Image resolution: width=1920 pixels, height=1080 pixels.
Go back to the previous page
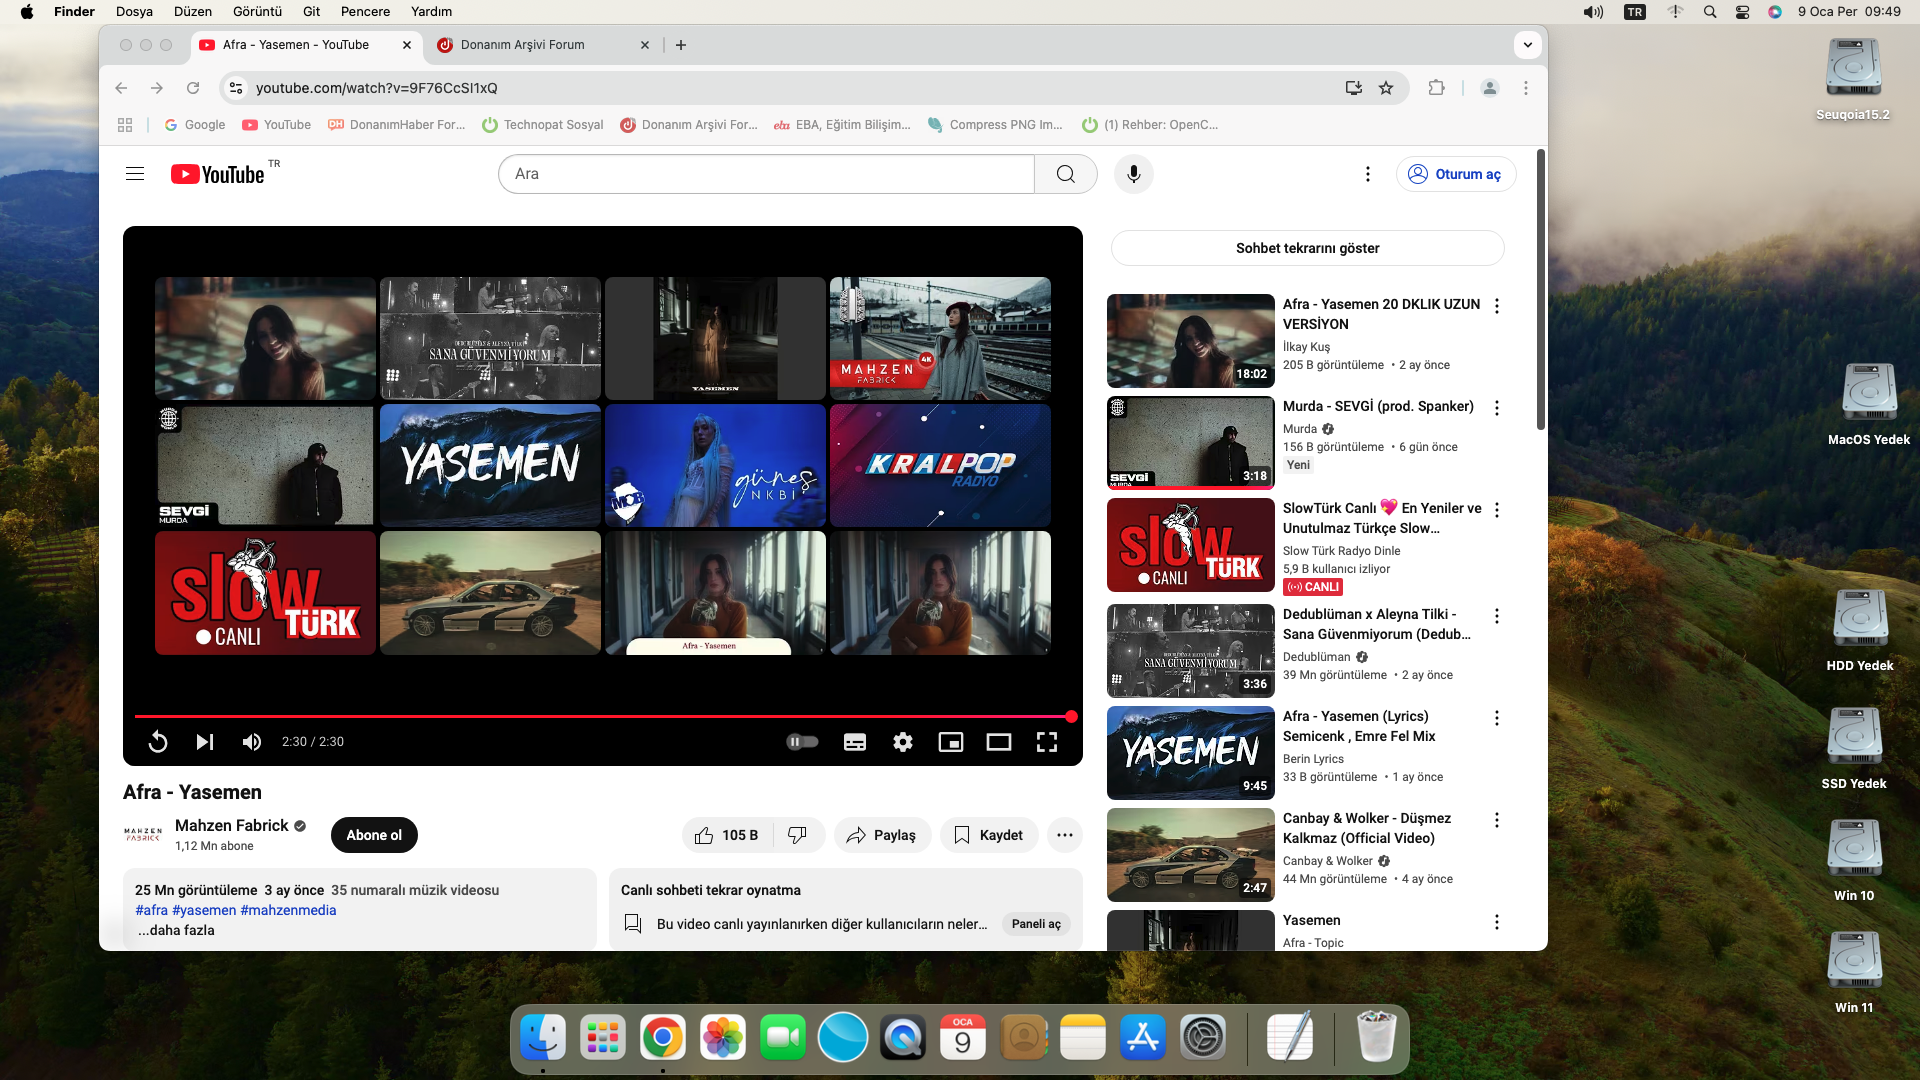pyautogui.click(x=121, y=88)
